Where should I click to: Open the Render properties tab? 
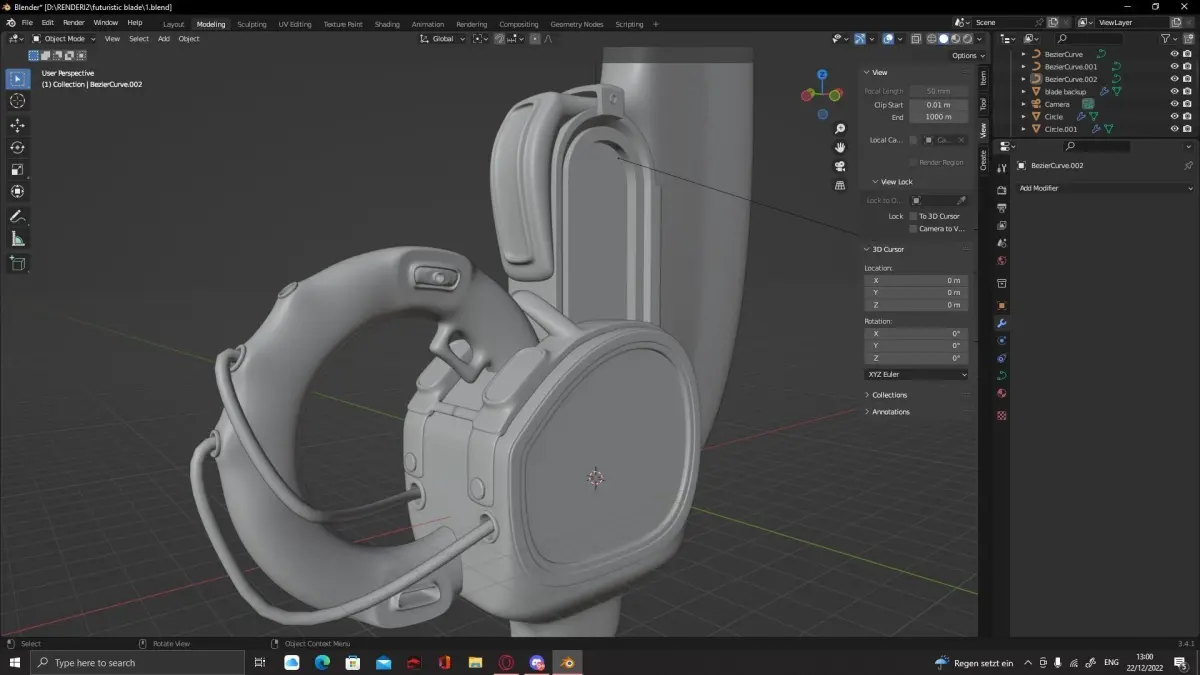click(x=1001, y=190)
